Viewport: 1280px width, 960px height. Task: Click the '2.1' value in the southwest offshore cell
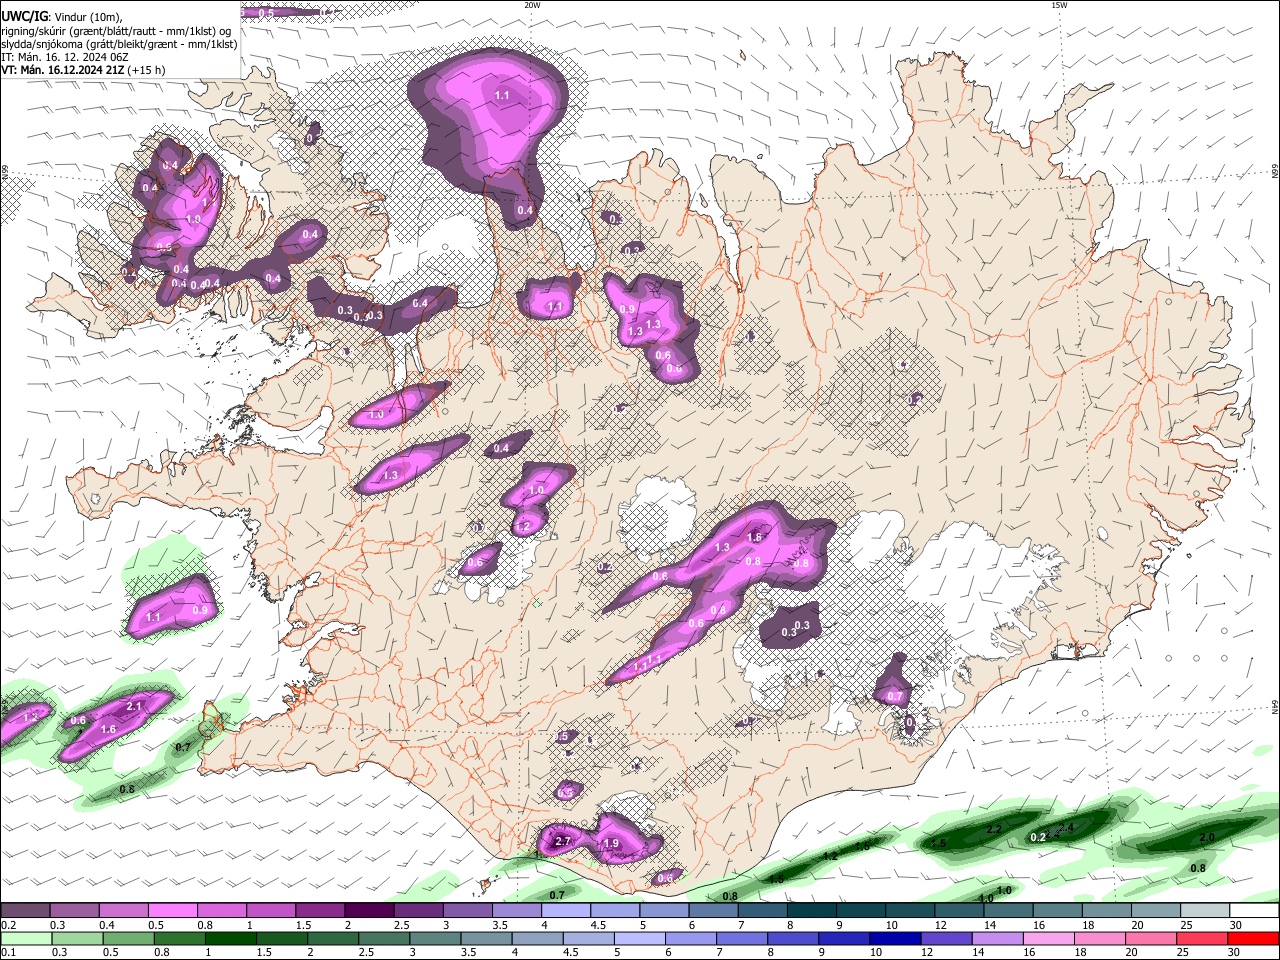tap(135, 707)
